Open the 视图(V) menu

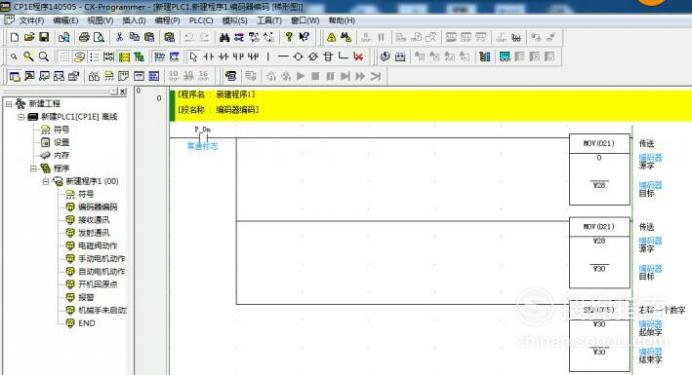pos(100,20)
